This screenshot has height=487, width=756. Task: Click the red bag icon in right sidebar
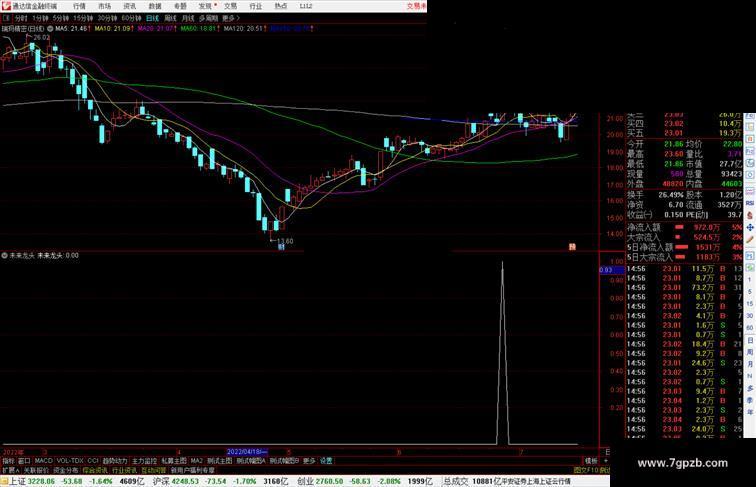[750, 216]
